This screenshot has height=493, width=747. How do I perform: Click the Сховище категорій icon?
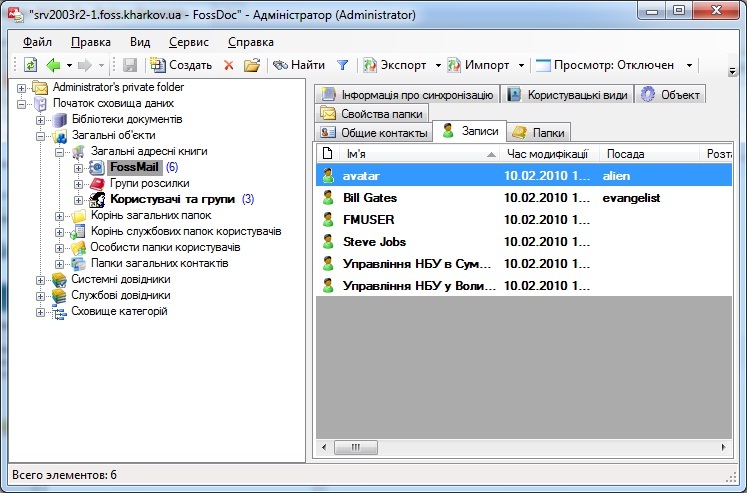[59, 312]
